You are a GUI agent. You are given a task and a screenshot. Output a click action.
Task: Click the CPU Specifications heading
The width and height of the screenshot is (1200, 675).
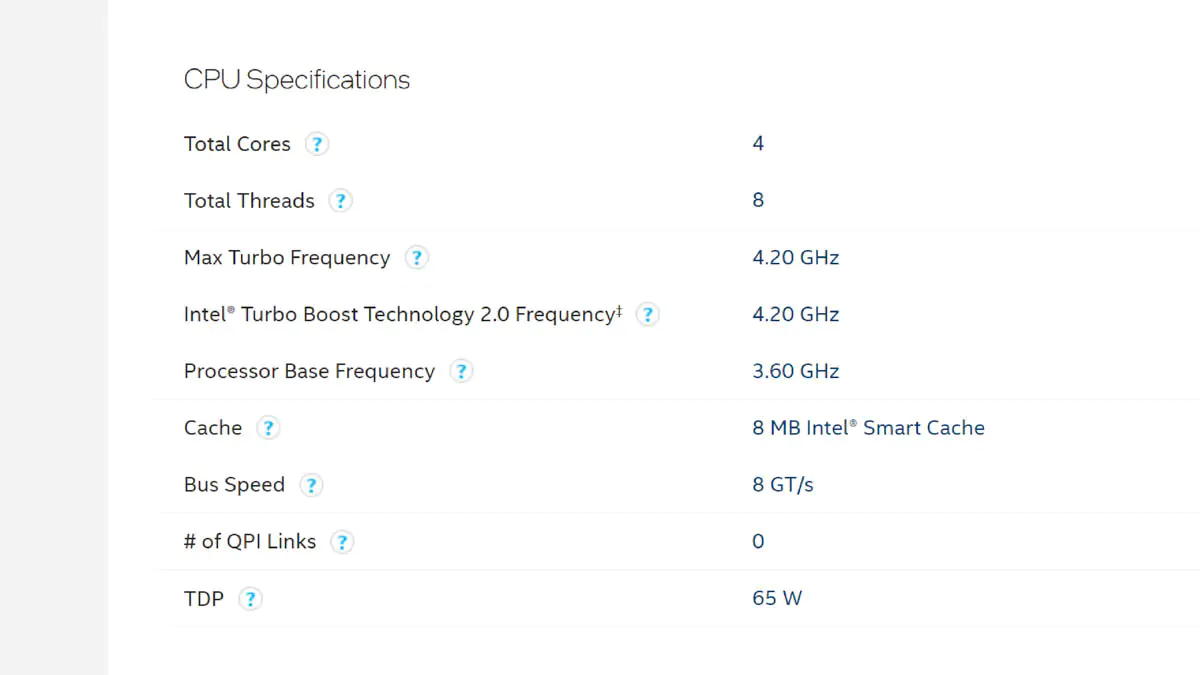pyautogui.click(x=297, y=80)
